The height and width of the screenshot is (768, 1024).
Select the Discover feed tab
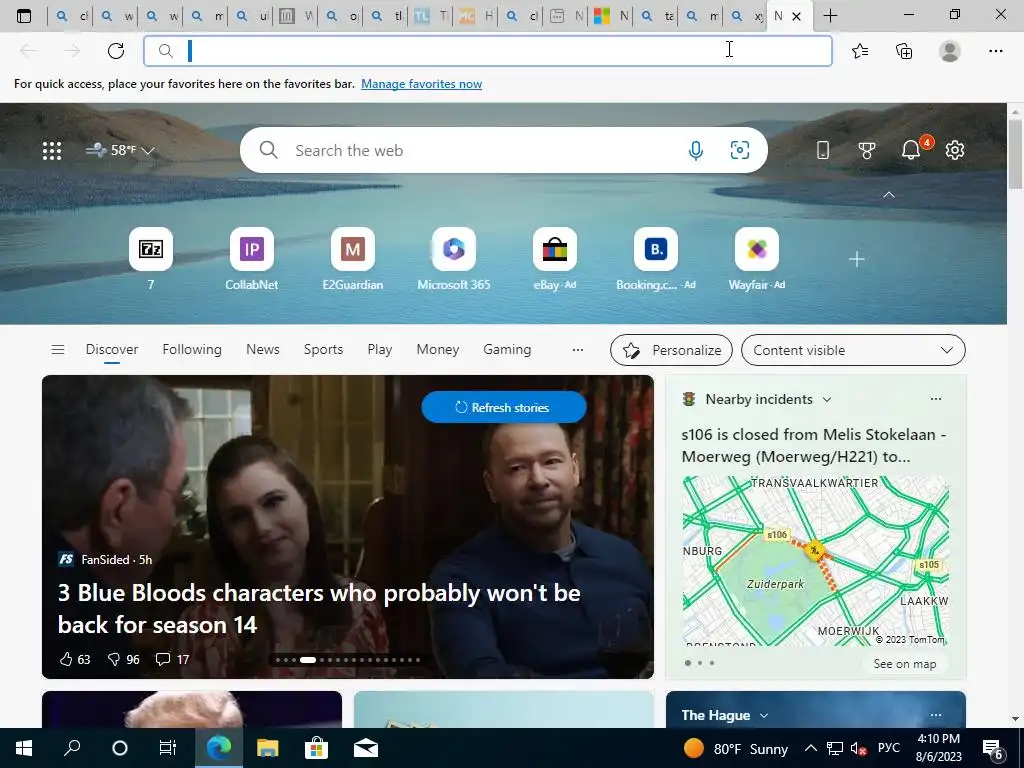click(112, 349)
